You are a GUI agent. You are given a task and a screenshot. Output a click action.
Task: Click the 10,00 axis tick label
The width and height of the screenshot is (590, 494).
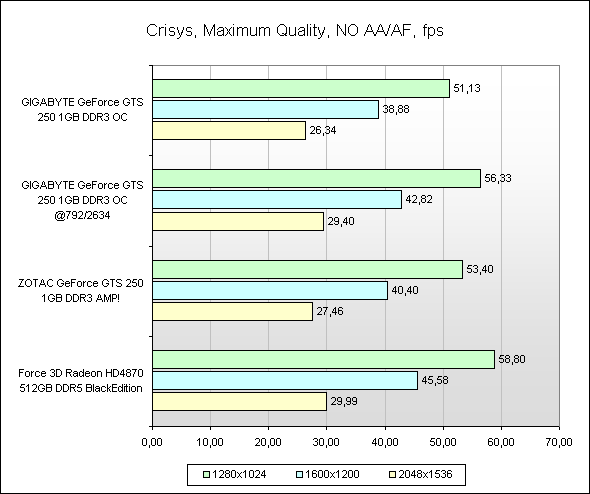[x=210, y=442]
